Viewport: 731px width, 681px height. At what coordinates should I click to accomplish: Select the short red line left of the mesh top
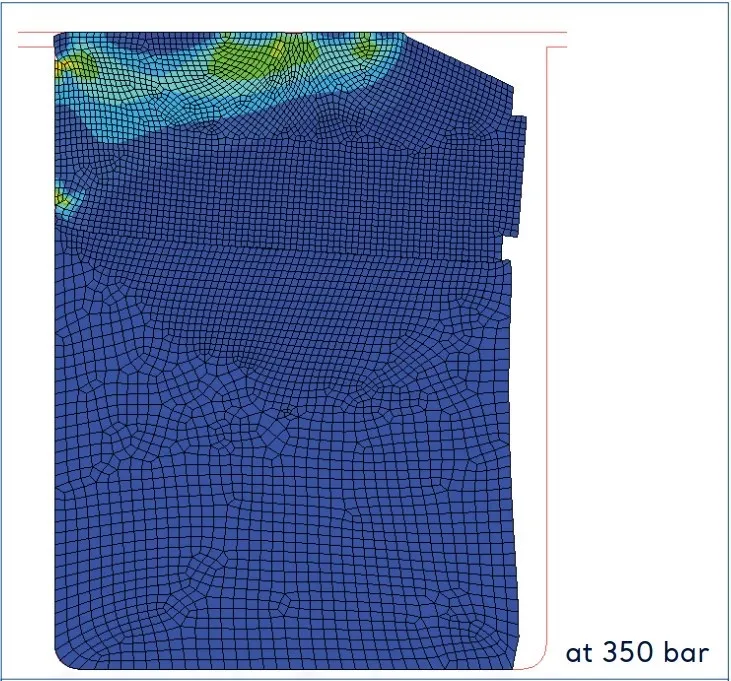pyautogui.click(x=36, y=47)
